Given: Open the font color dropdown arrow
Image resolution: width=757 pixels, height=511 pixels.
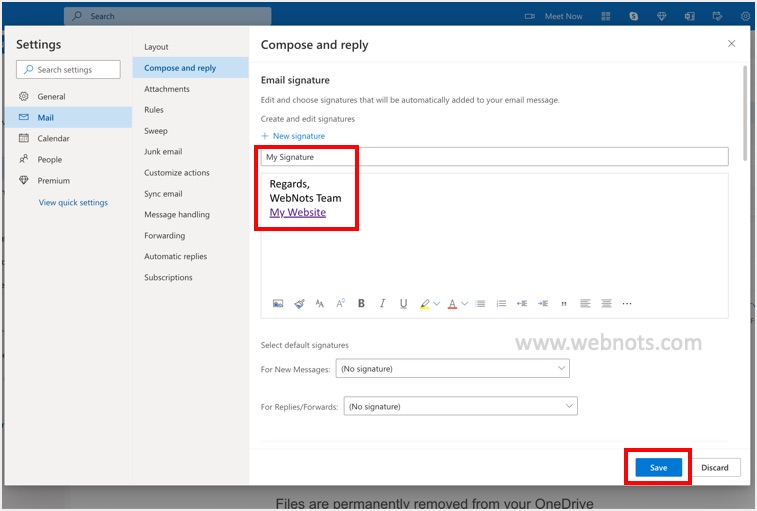Looking at the screenshot, I should click(x=464, y=304).
